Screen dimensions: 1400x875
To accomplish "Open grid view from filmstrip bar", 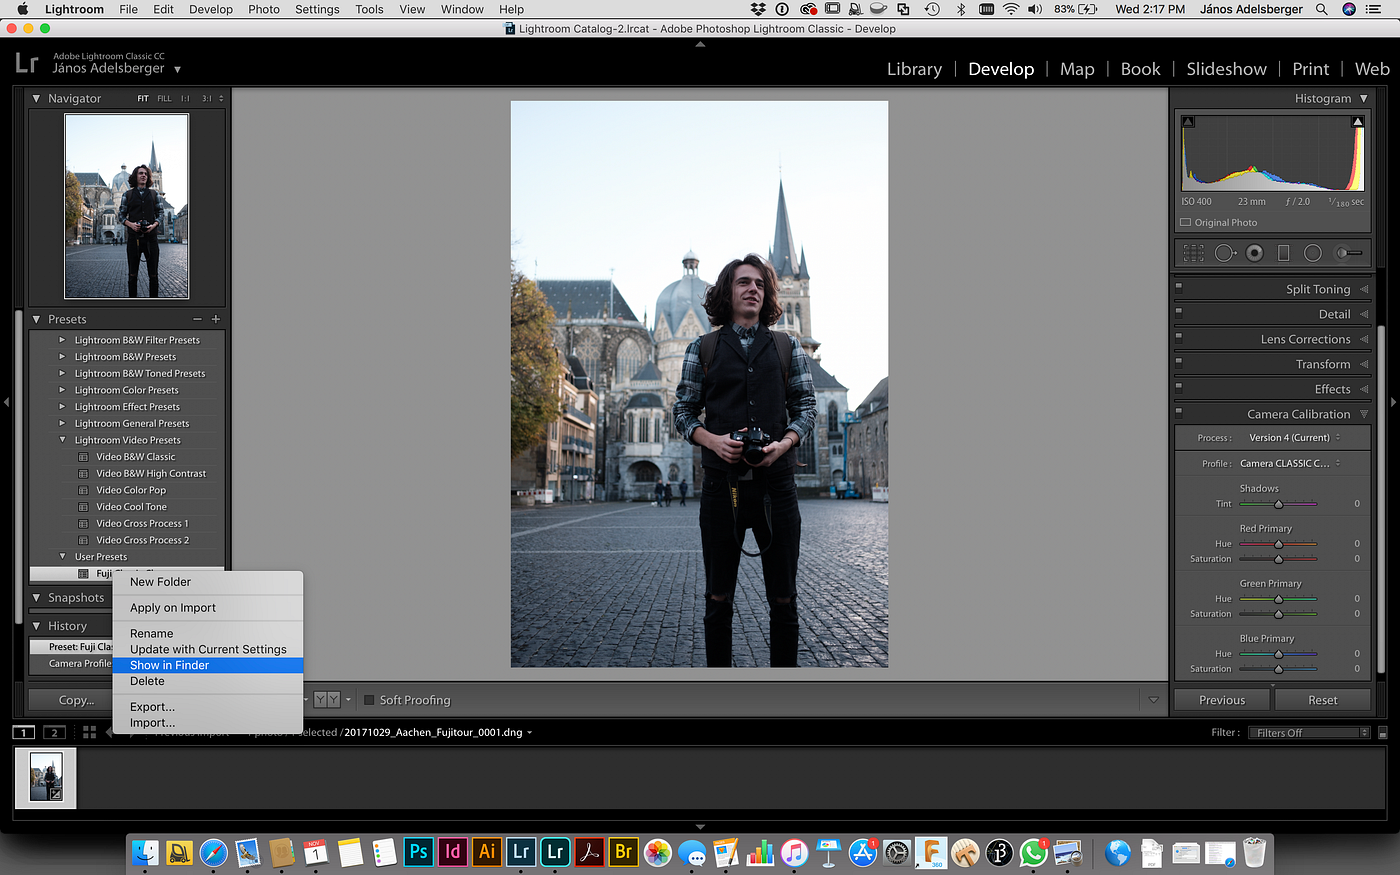I will [x=89, y=732].
